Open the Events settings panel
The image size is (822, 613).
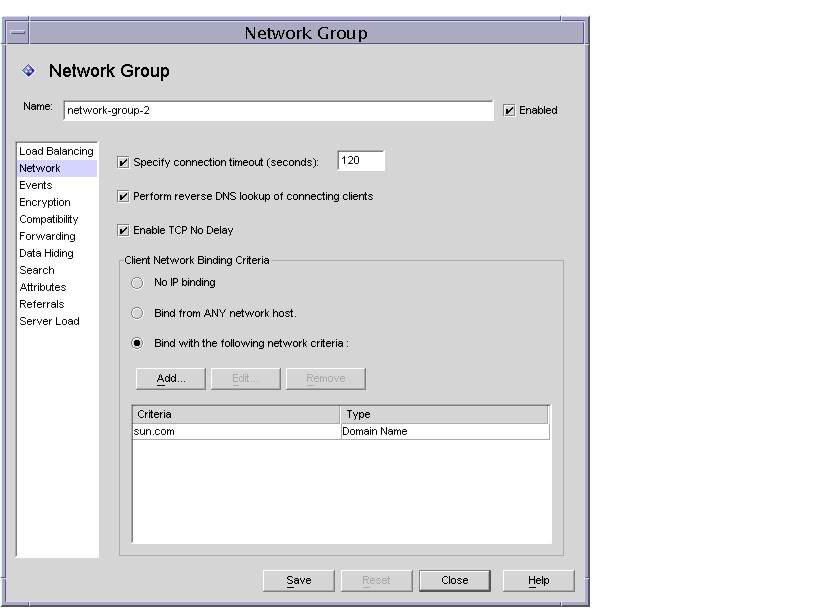point(36,185)
